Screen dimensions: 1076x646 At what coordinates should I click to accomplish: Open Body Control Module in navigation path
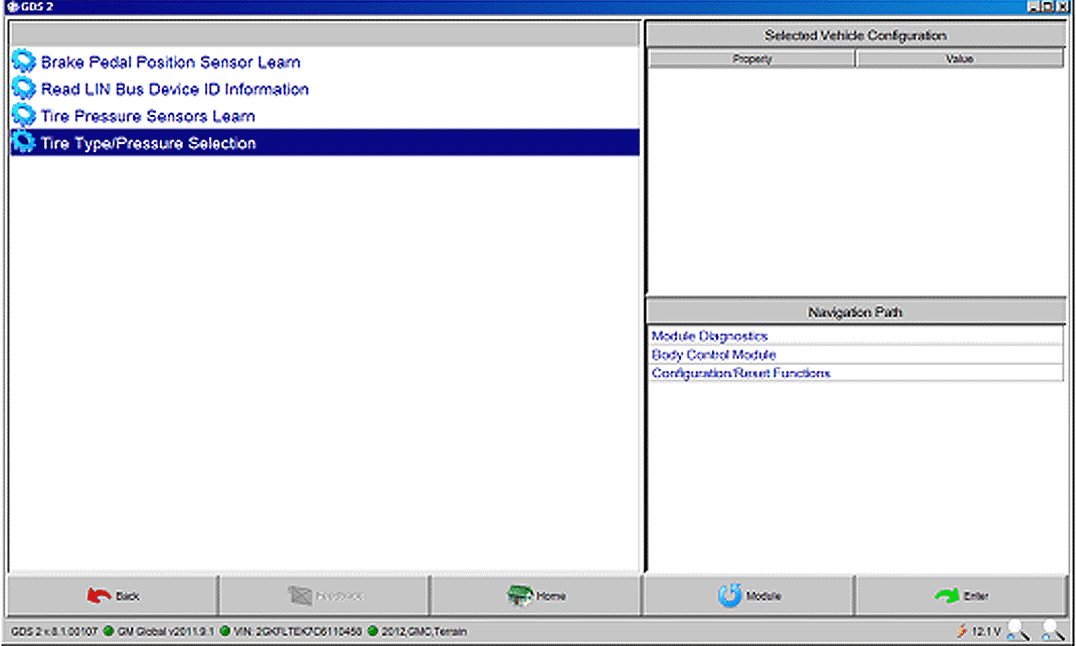tap(713, 355)
